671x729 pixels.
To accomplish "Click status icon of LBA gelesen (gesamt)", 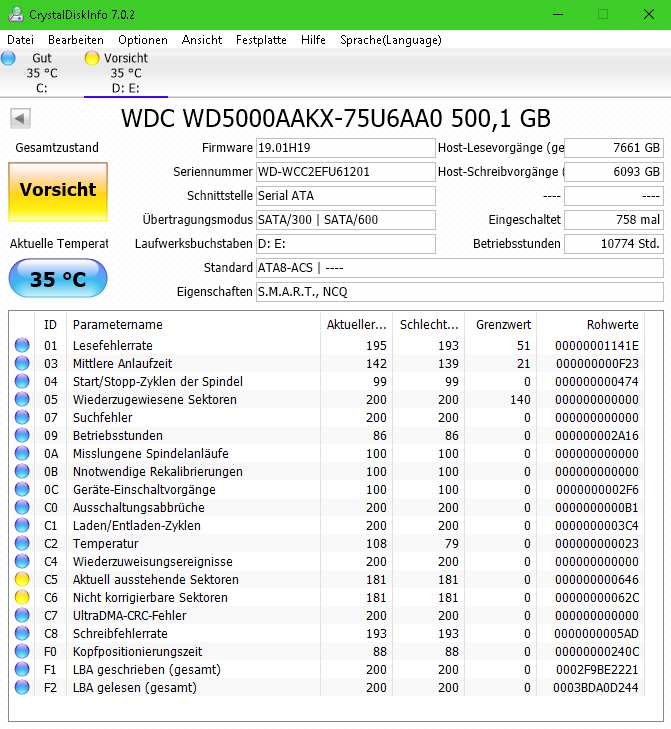I will (22, 687).
